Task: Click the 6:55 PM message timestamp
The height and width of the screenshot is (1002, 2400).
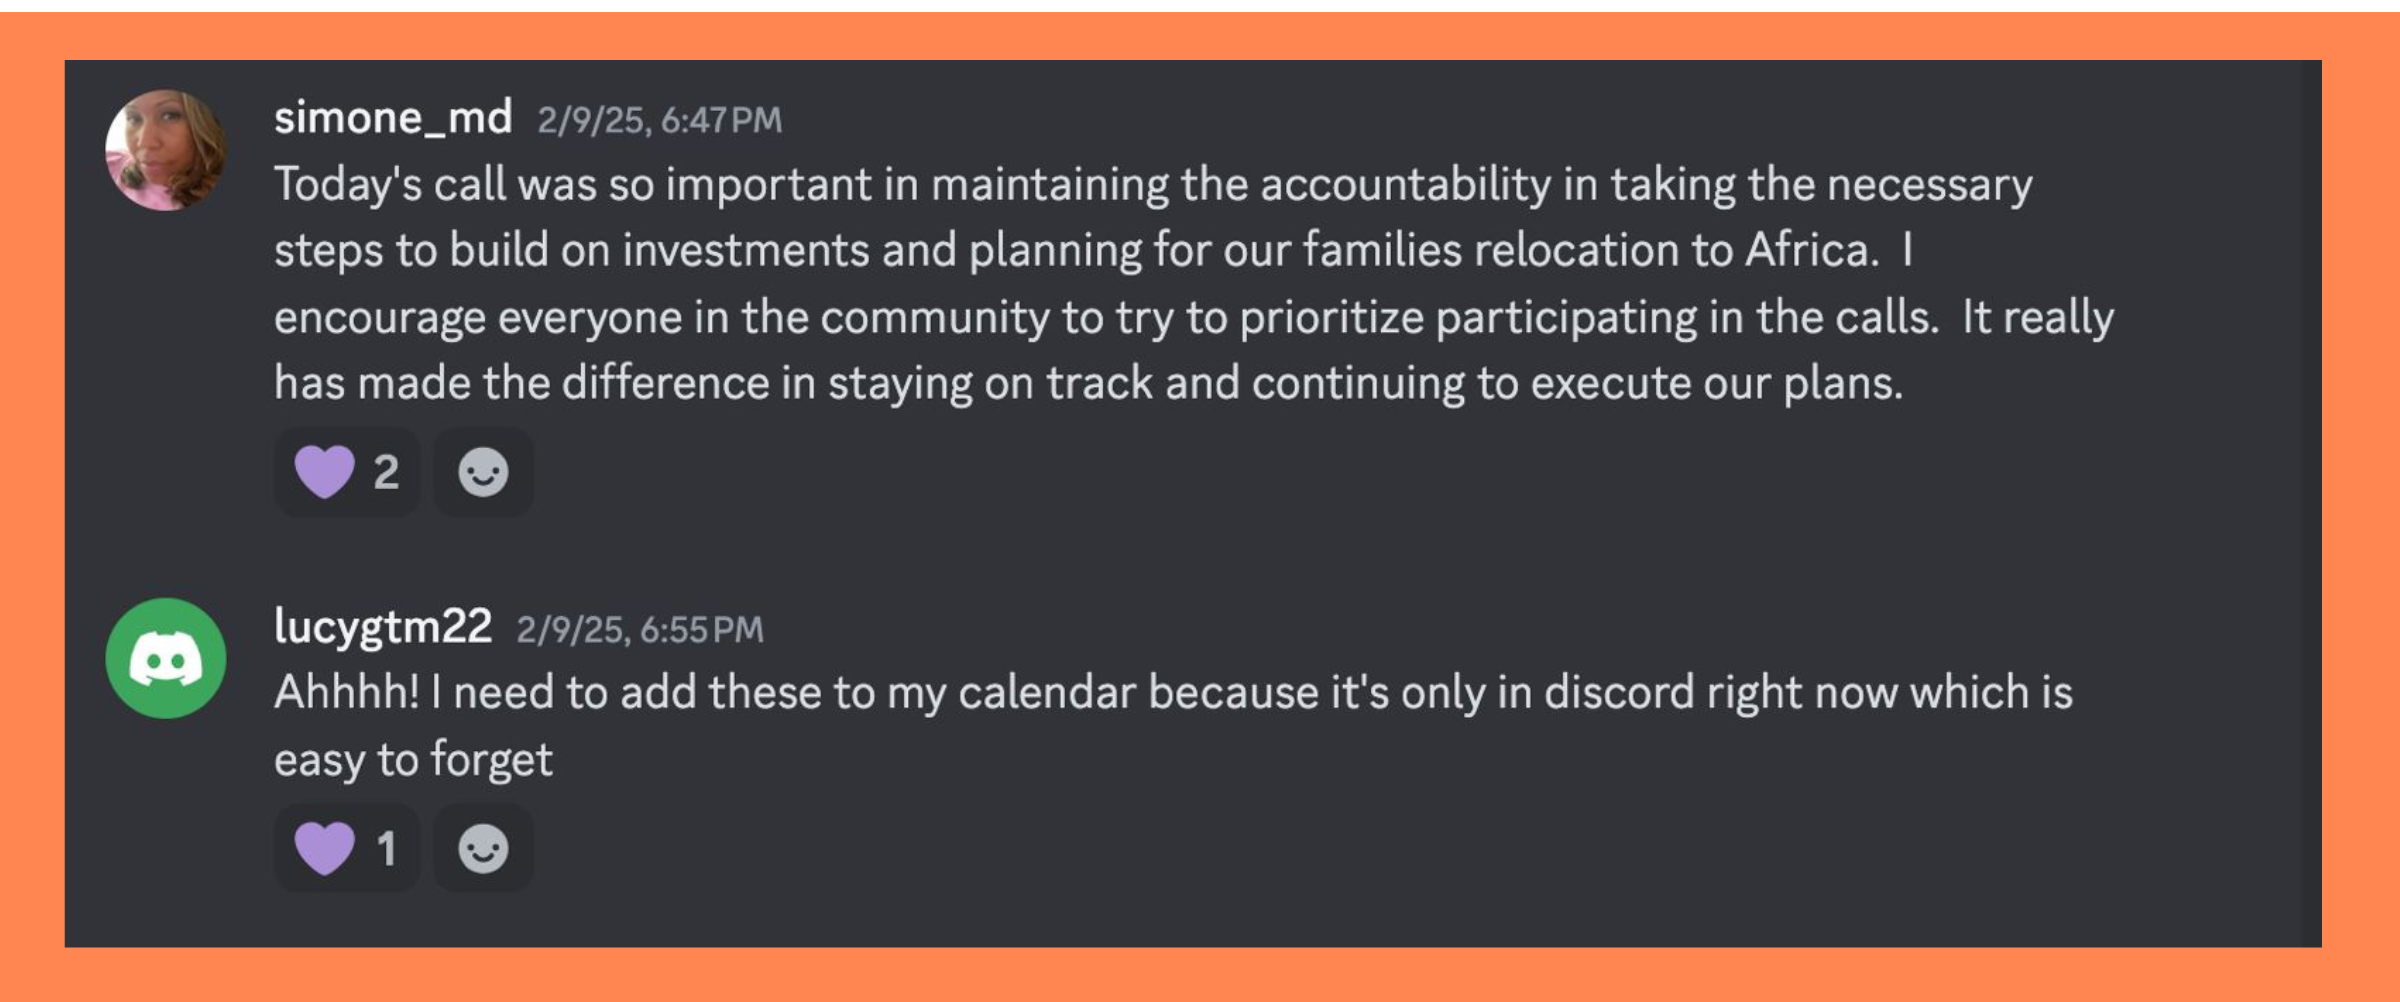Action: tap(639, 630)
